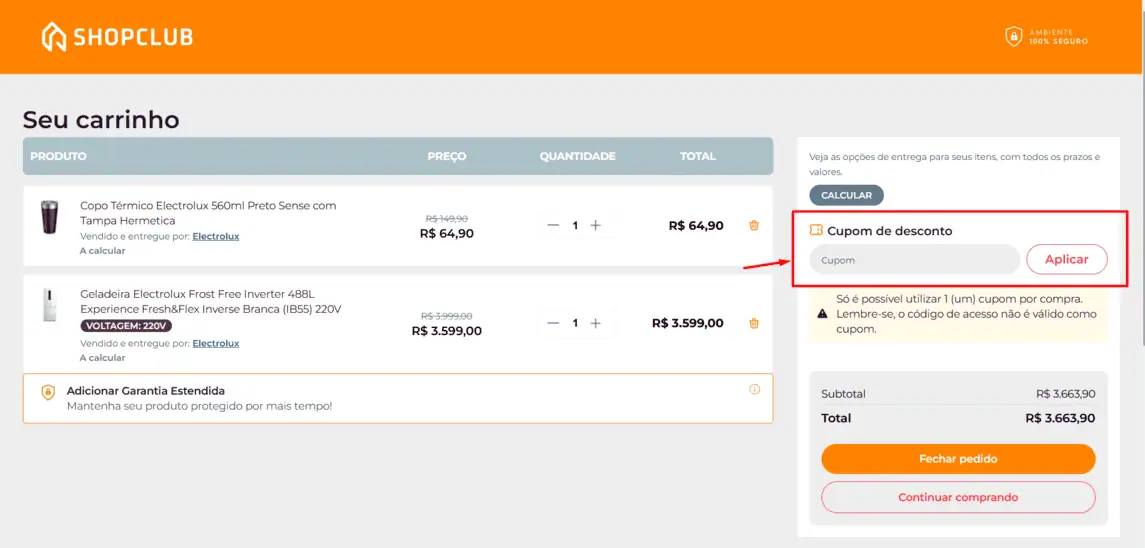The height and width of the screenshot is (548, 1145).
Task: Expand Adicionar Garantia Estendida banner
Action: click(x=398, y=398)
